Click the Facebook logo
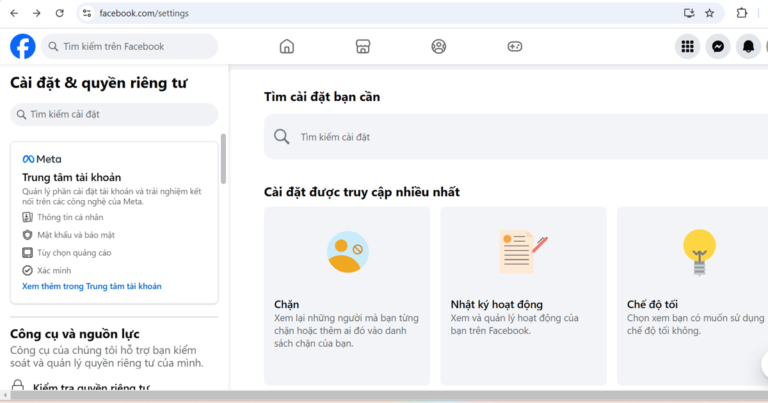The image size is (768, 403). [23, 47]
